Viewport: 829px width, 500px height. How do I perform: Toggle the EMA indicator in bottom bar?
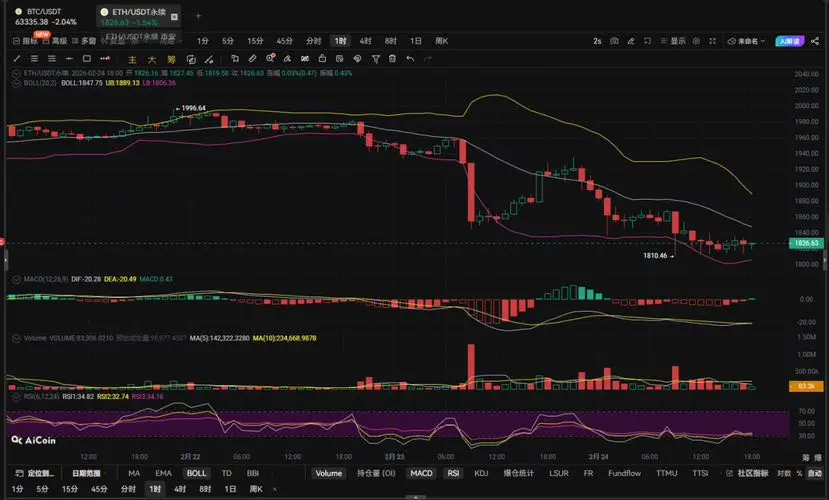pos(163,473)
